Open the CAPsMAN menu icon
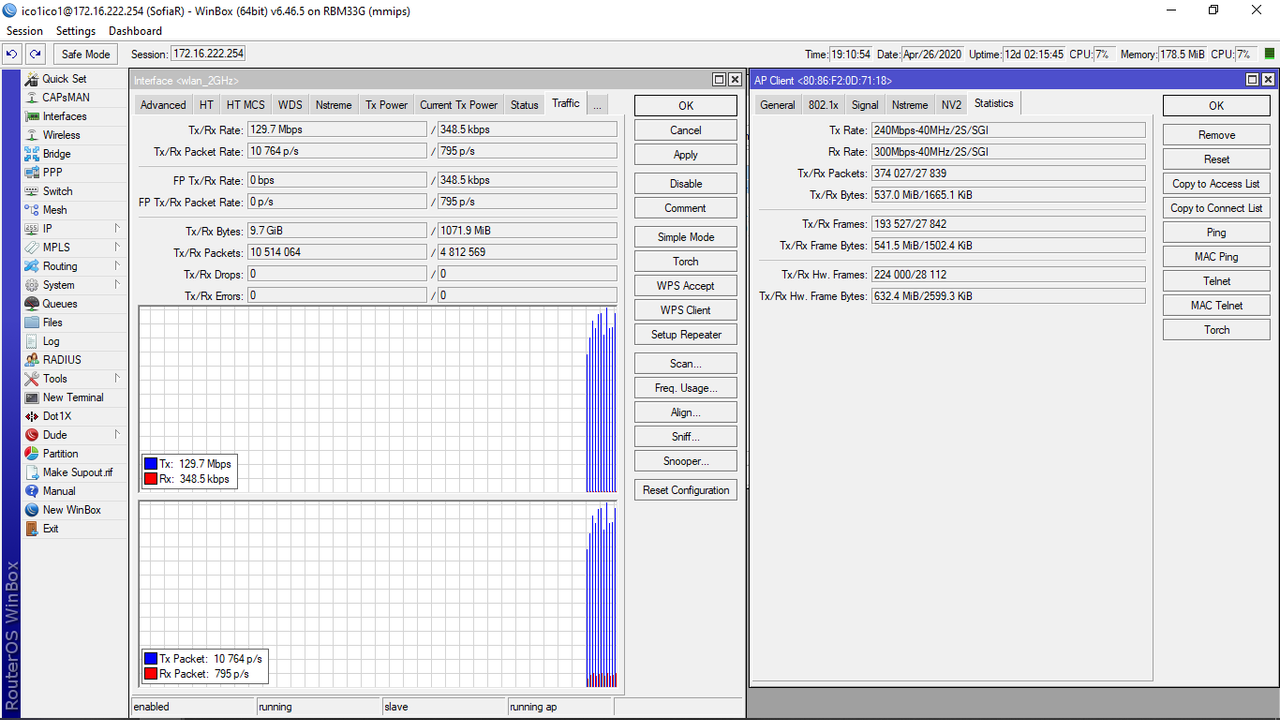 (x=32, y=98)
